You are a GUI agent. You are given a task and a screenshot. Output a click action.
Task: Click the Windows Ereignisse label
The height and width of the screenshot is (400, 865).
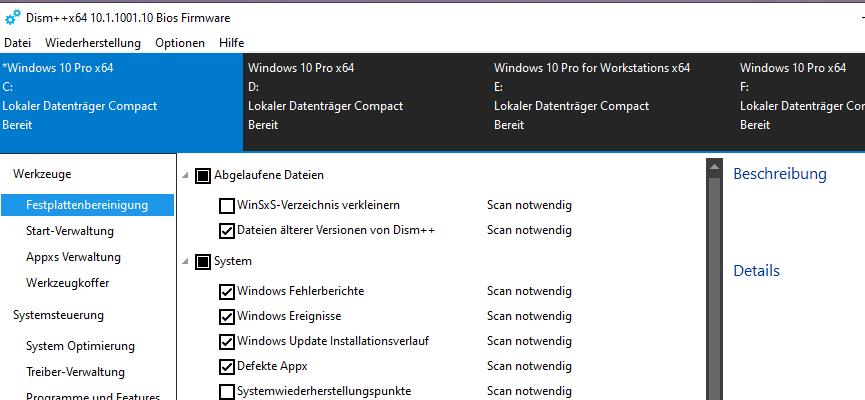(x=289, y=316)
